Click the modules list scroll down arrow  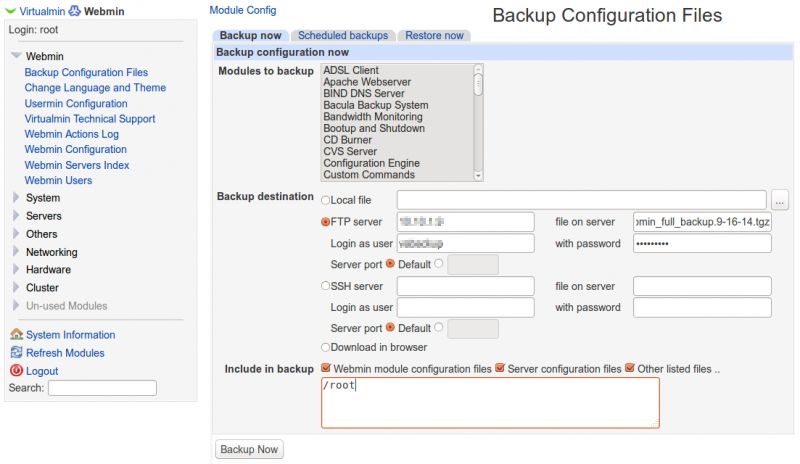click(478, 176)
